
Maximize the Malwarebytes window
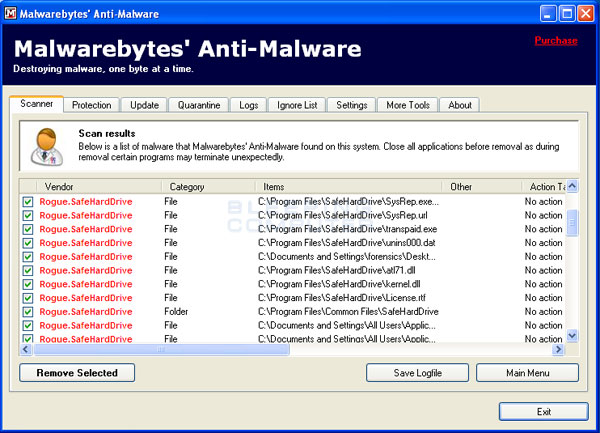[567, 14]
